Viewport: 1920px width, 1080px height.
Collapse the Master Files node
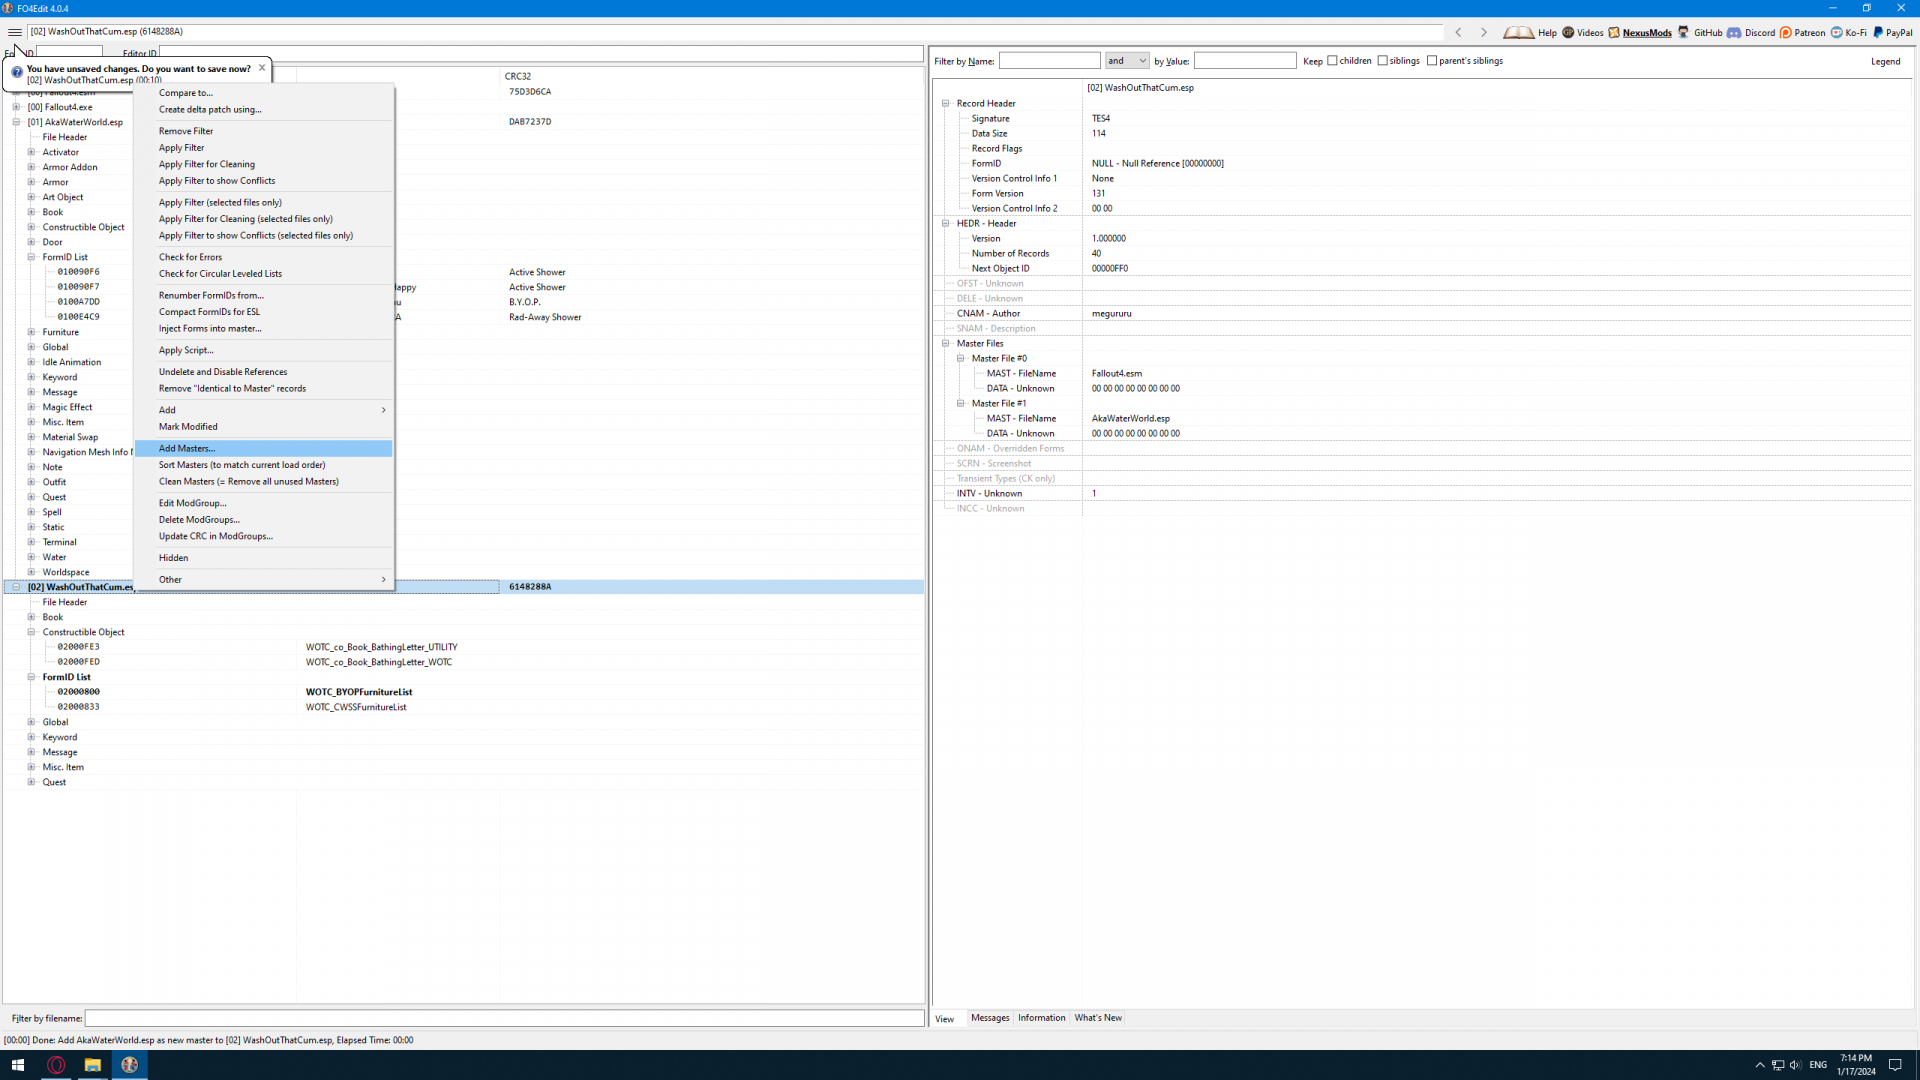946,343
